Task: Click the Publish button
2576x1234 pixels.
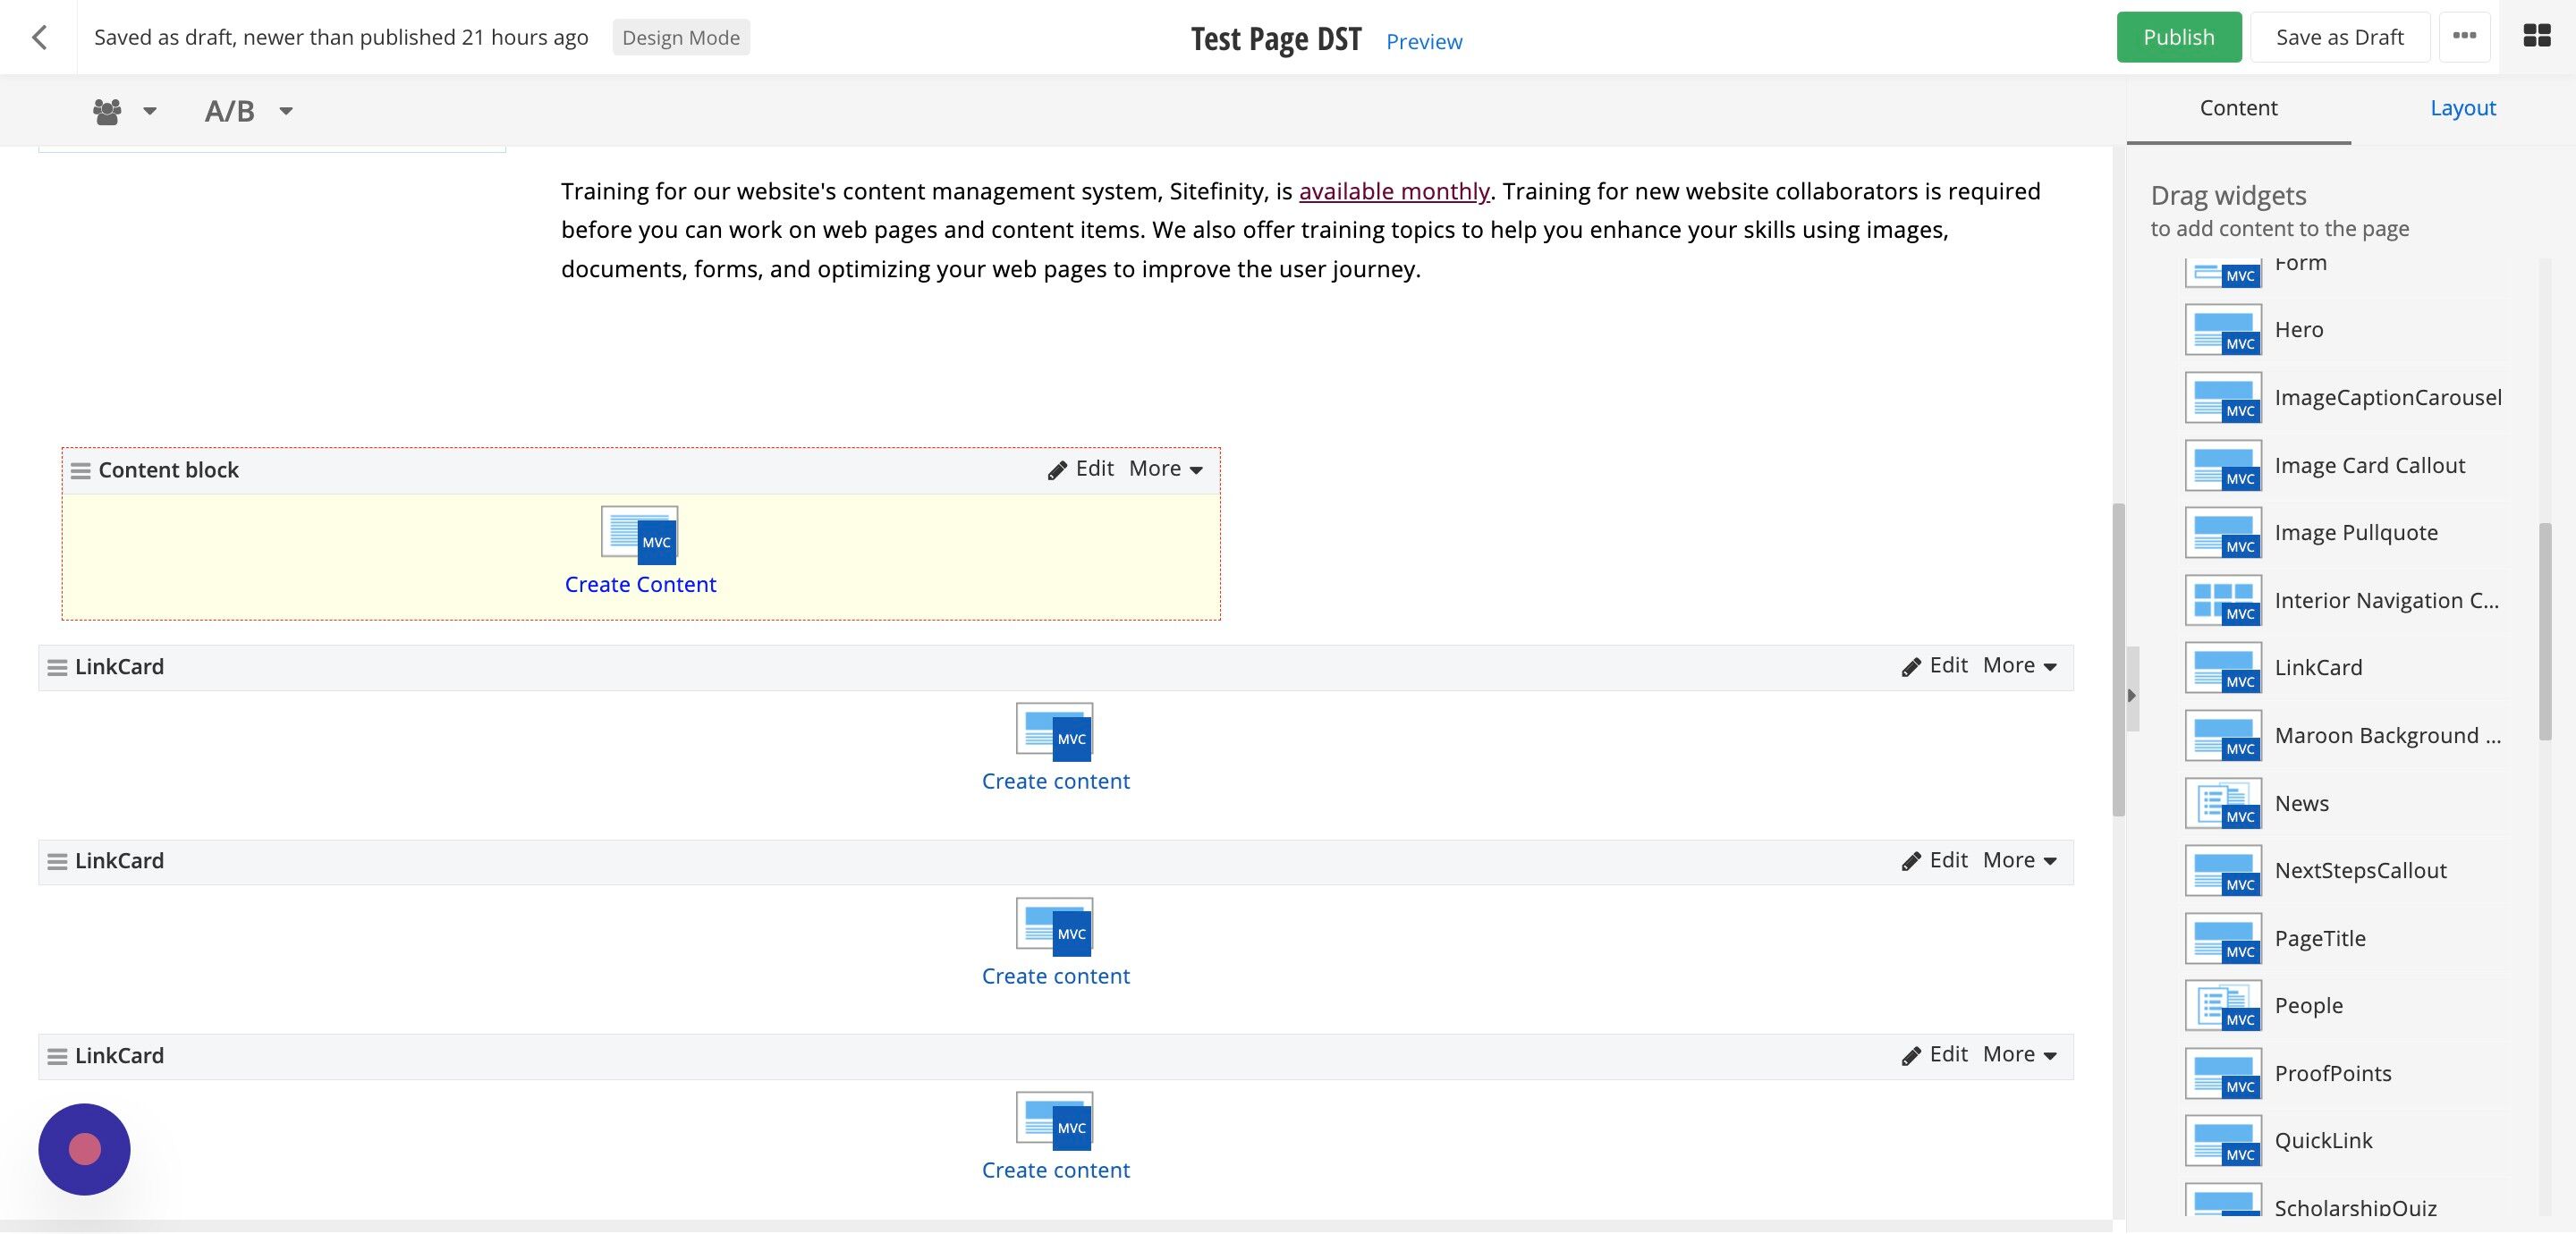Action: [2179, 37]
